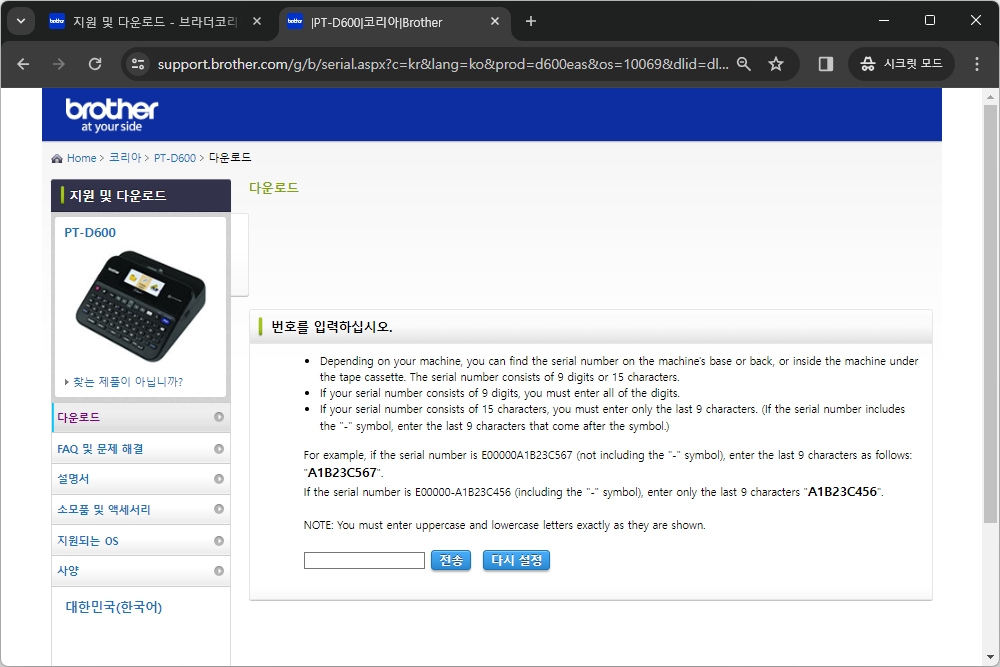Click scrollbar down arrow
The width and height of the screenshot is (1000, 667).
[x=990, y=657]
